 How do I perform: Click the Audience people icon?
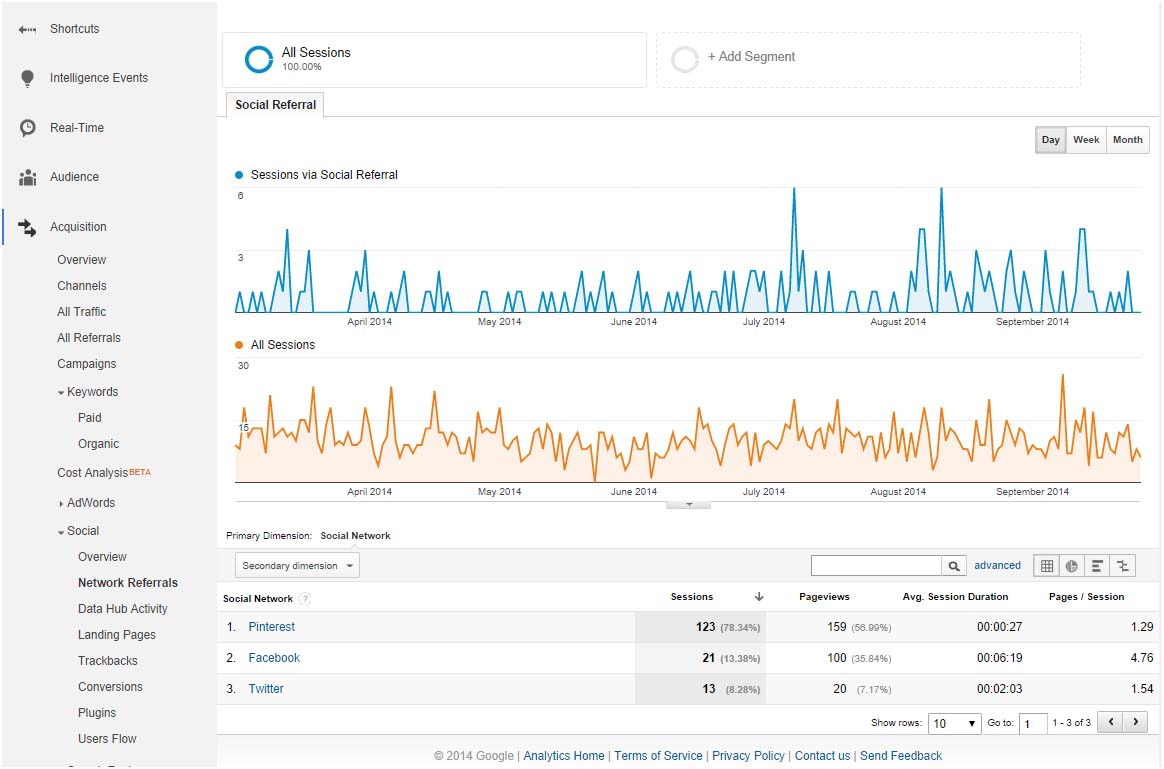point(28,177)
